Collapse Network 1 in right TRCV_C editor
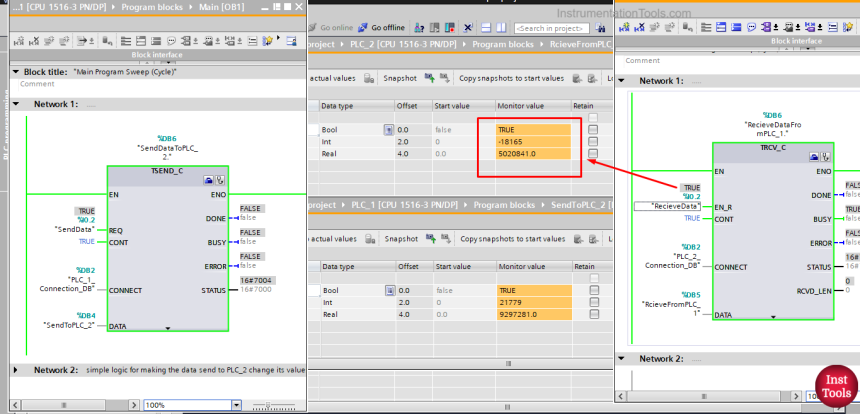 621,81
